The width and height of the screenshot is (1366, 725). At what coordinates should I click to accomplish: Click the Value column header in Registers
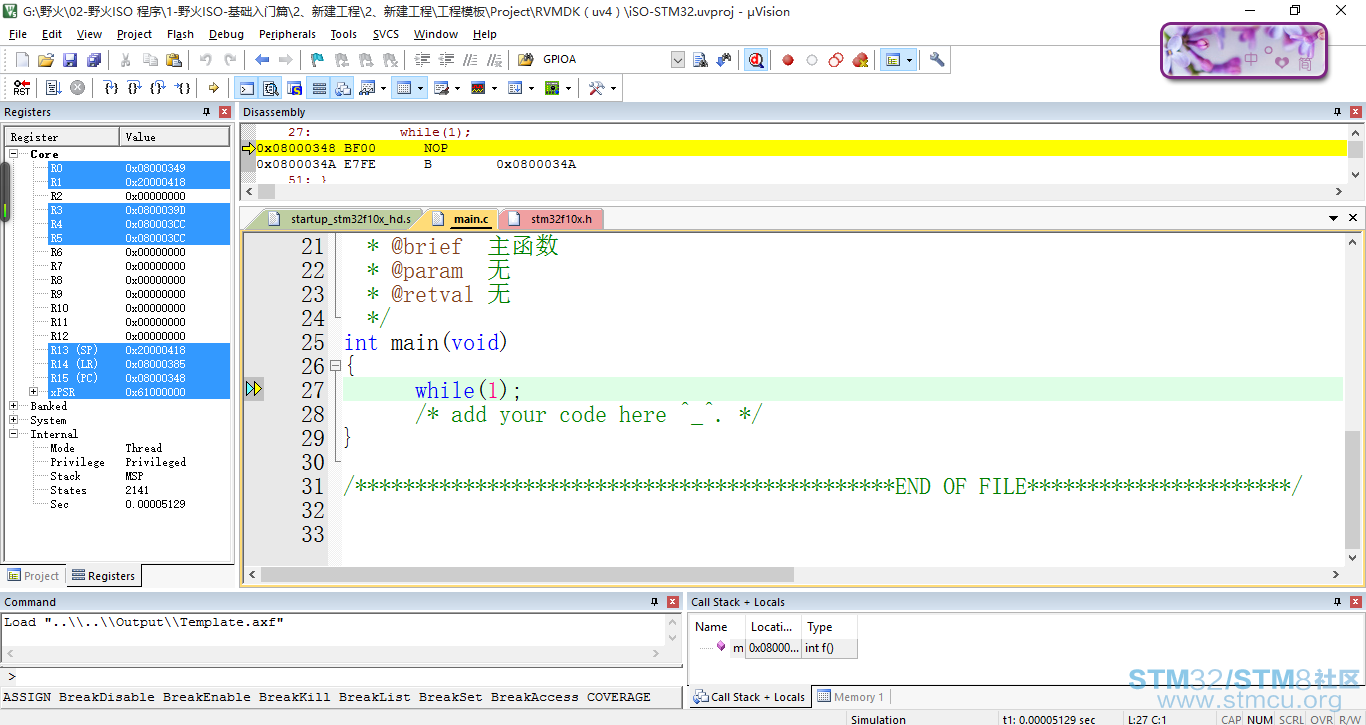pos(175,137)
